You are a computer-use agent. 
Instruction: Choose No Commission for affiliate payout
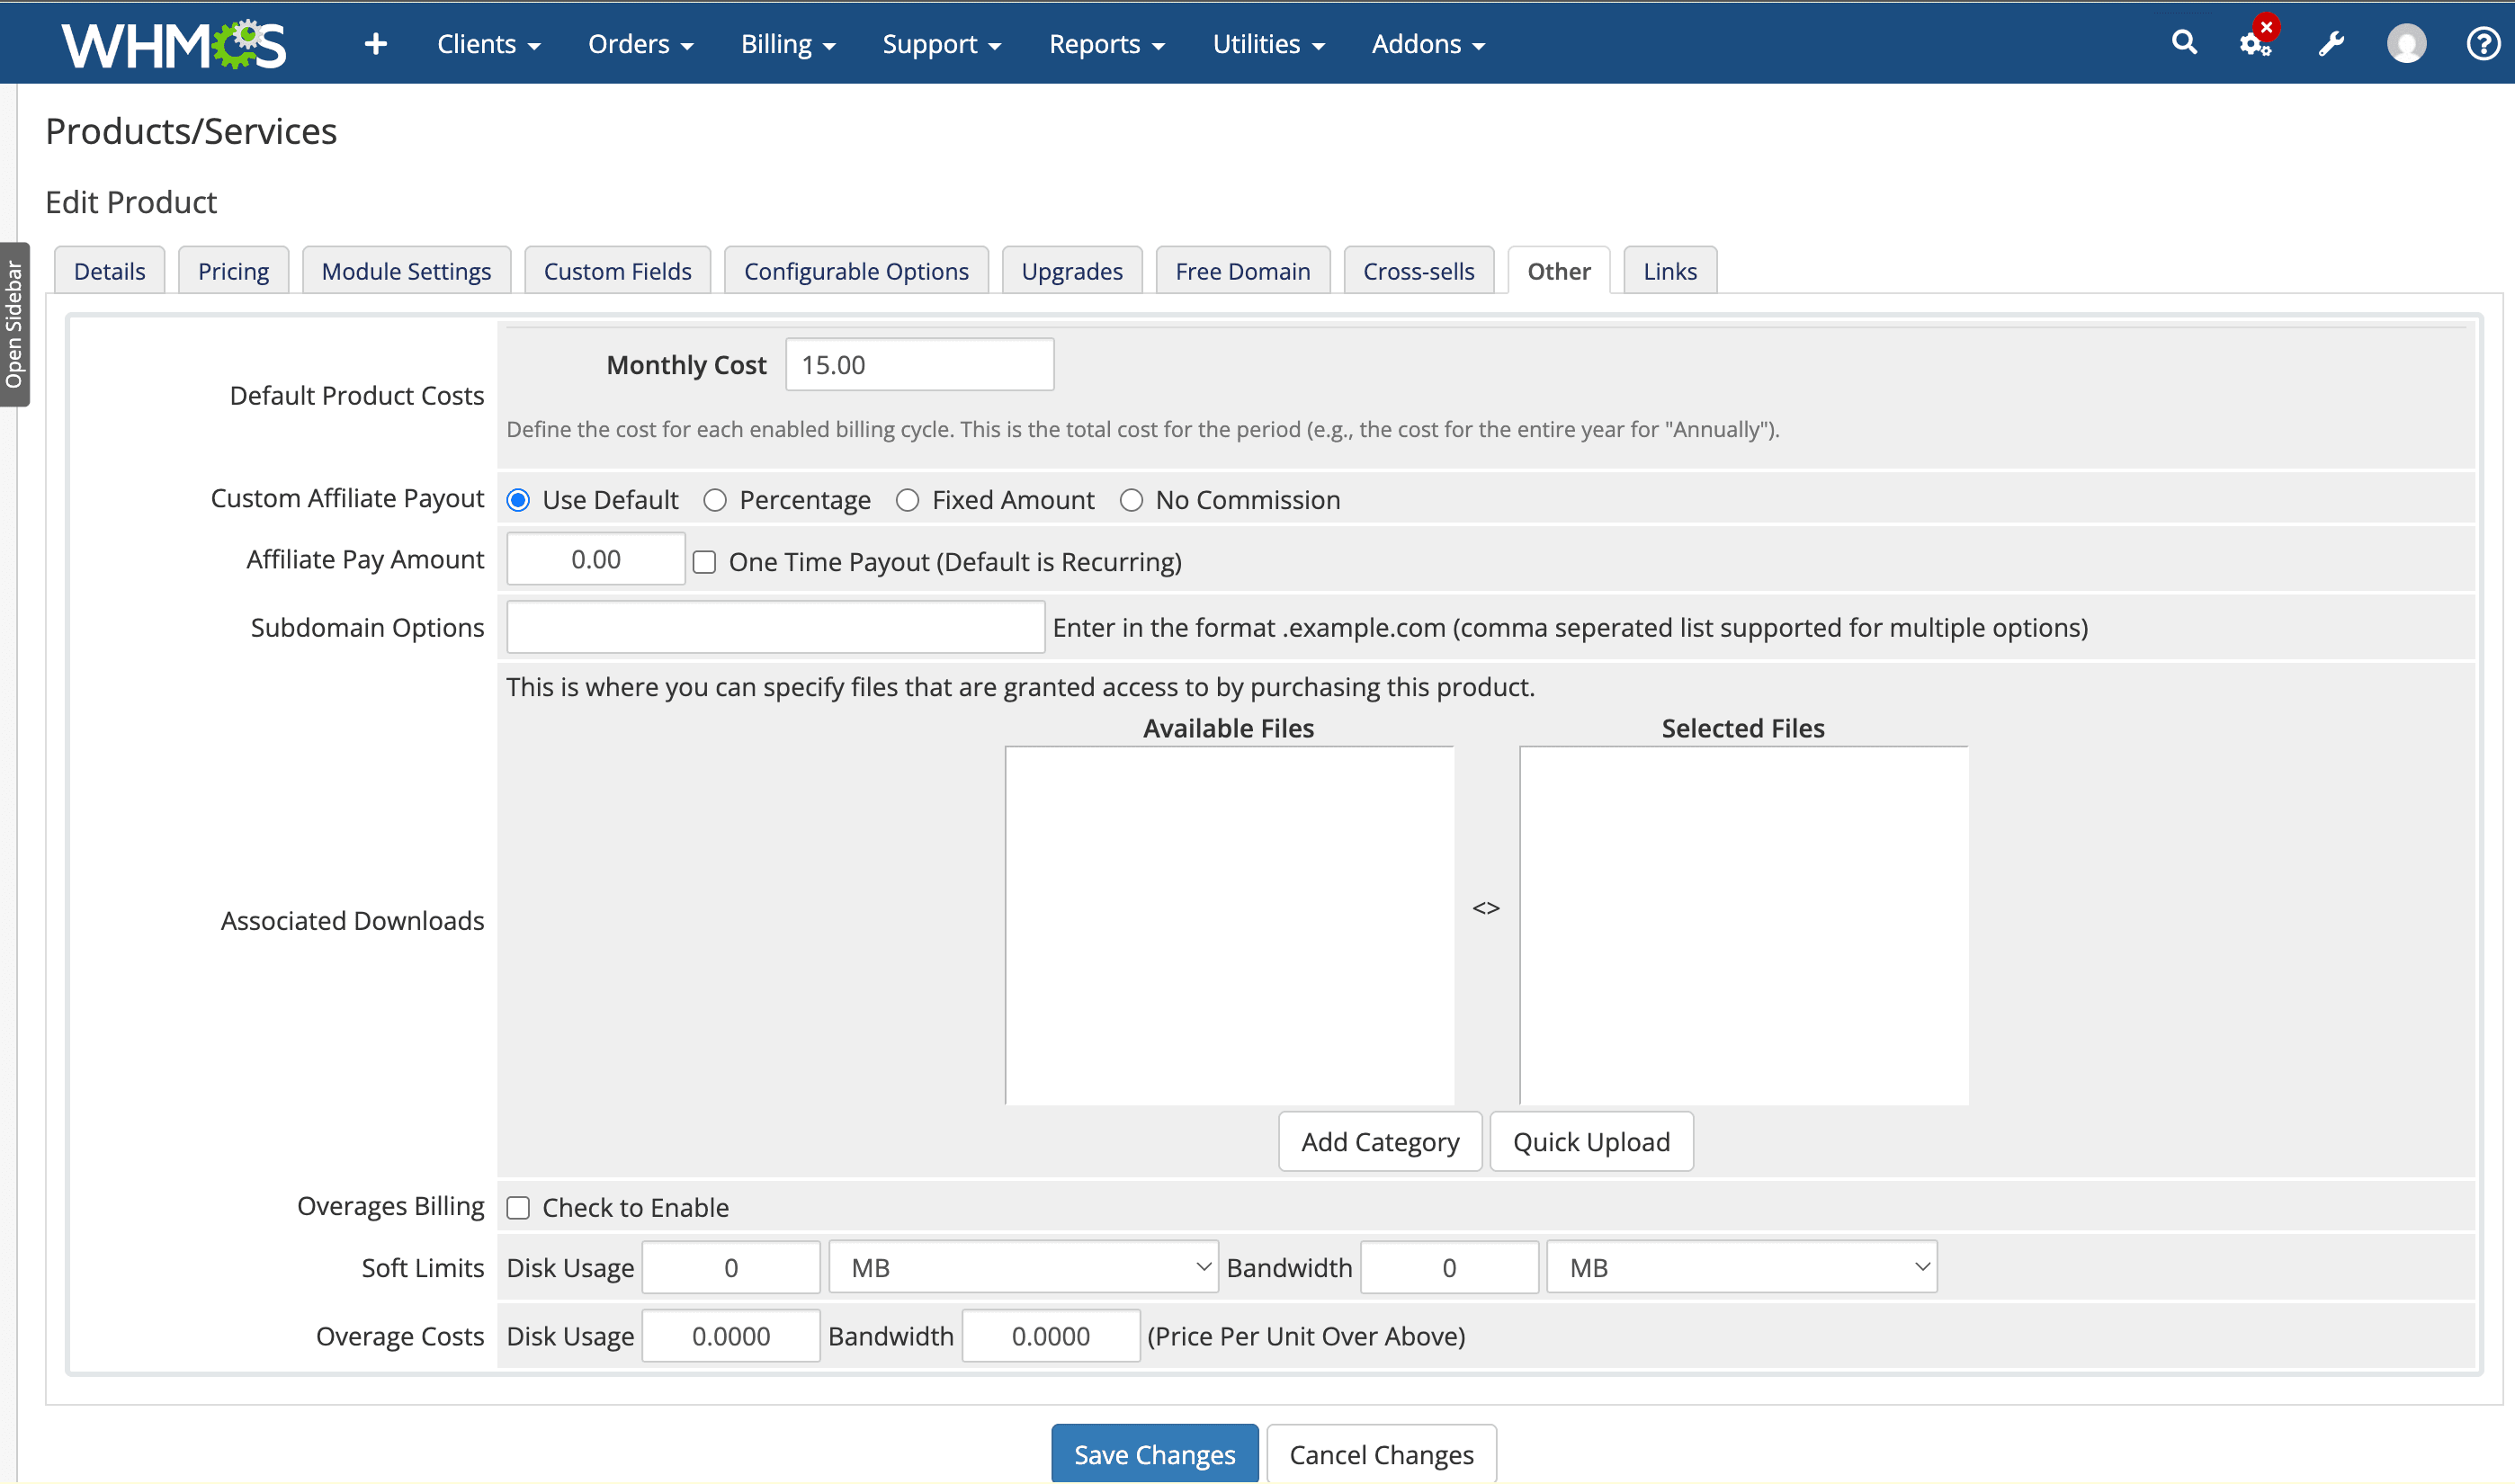click(x=1131, y=500)
